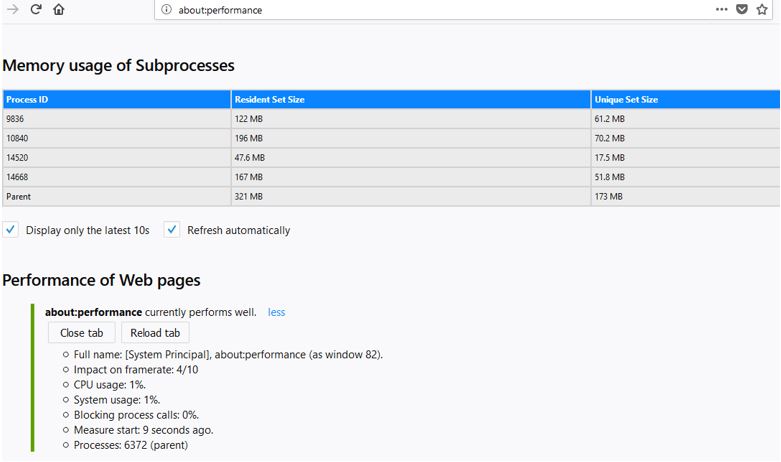Go to the browser home page

[x=58, y=10]
